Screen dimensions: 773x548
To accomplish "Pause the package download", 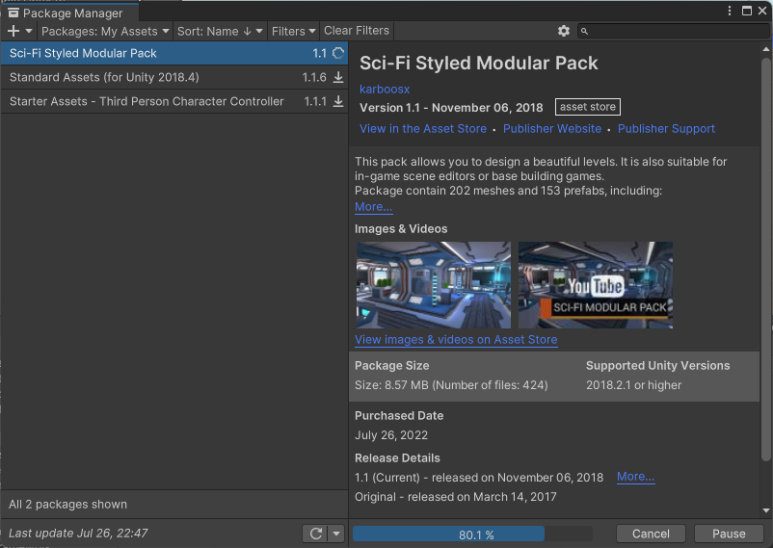I will coord(729,534).
